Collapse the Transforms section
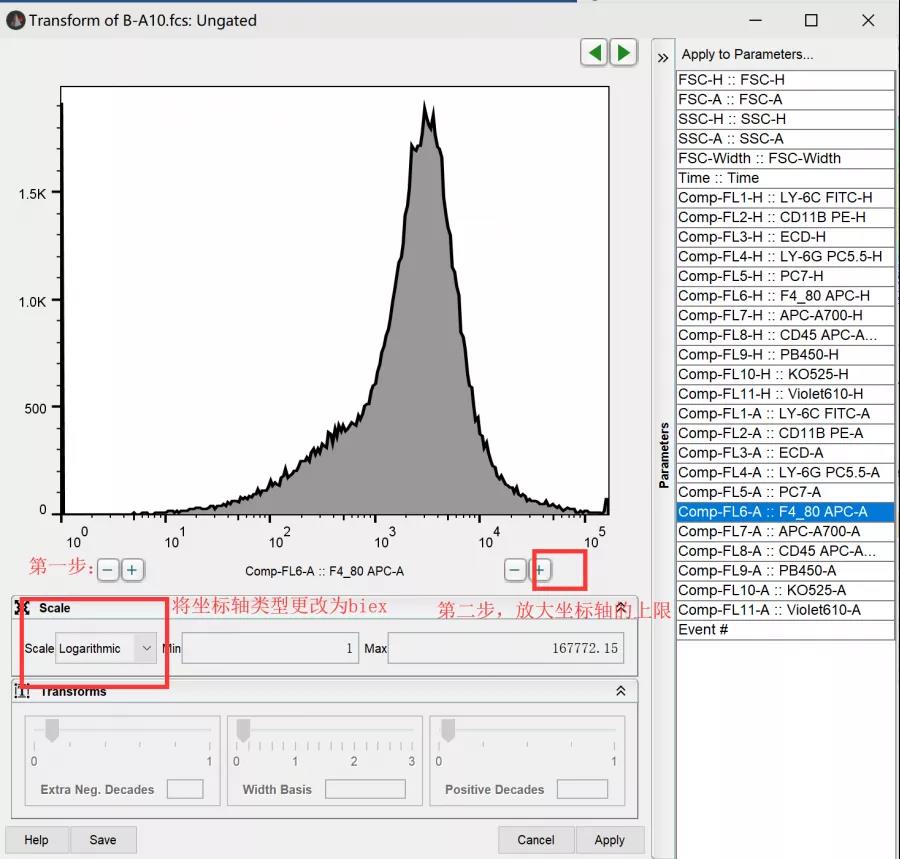 (621, 691)
